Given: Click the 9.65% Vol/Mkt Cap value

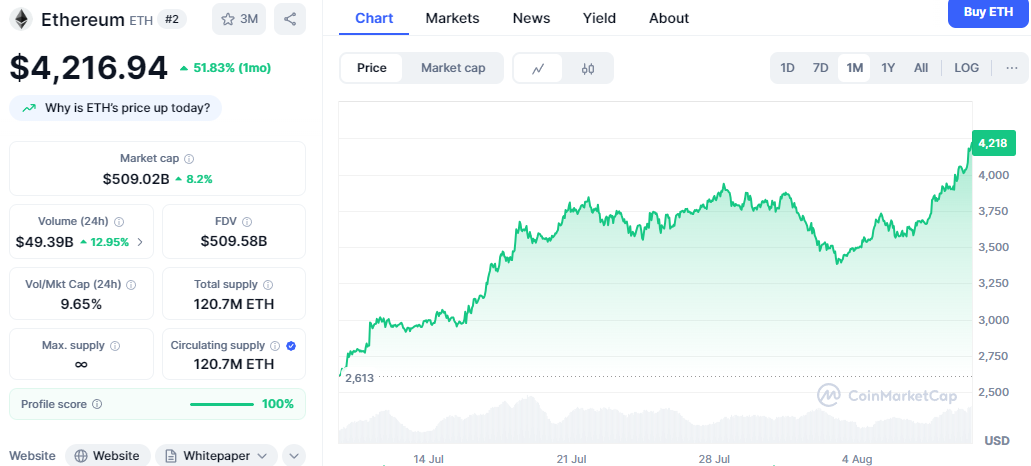Looking at the screenshot, I should point(82,304).
